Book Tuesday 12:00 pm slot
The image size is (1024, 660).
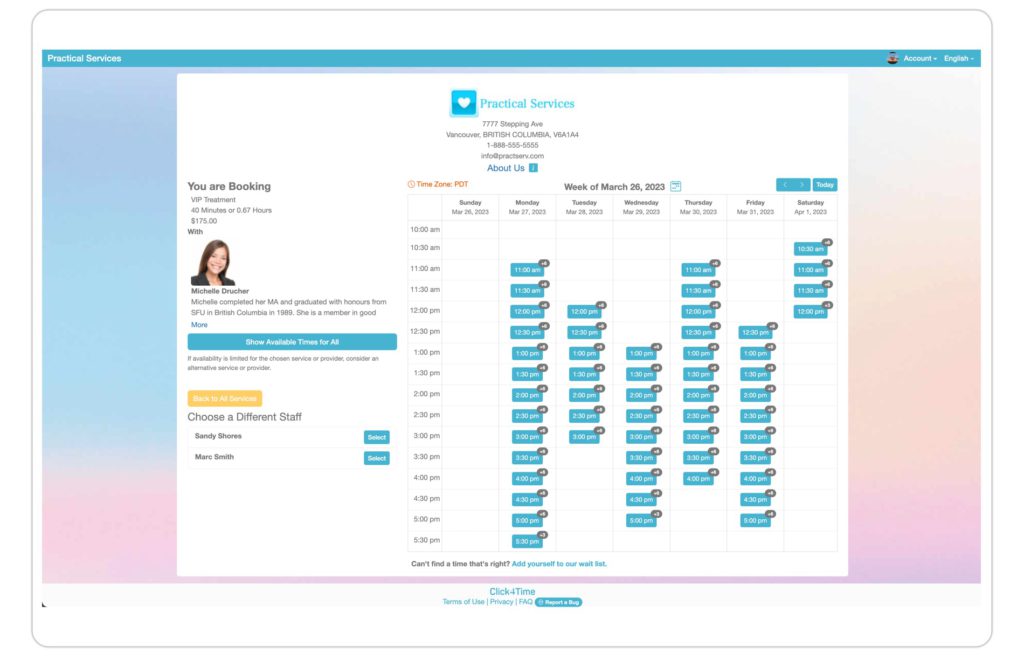click(x=584, y=311)
